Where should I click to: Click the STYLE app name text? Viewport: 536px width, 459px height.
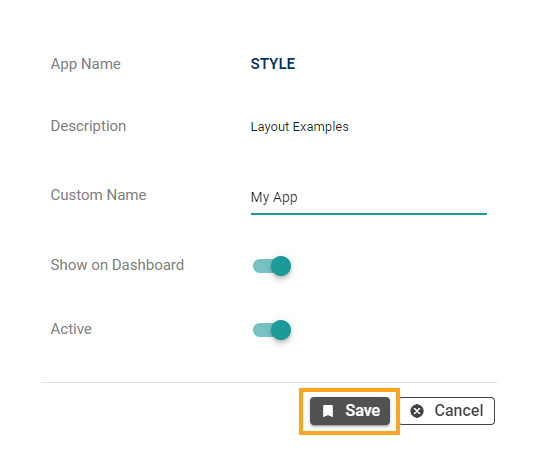(273, 64)
